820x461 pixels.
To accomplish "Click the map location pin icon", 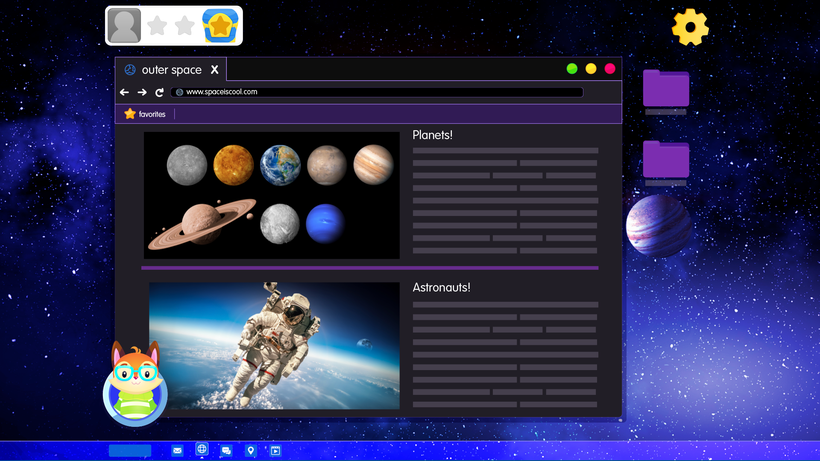I will point(251,451).
